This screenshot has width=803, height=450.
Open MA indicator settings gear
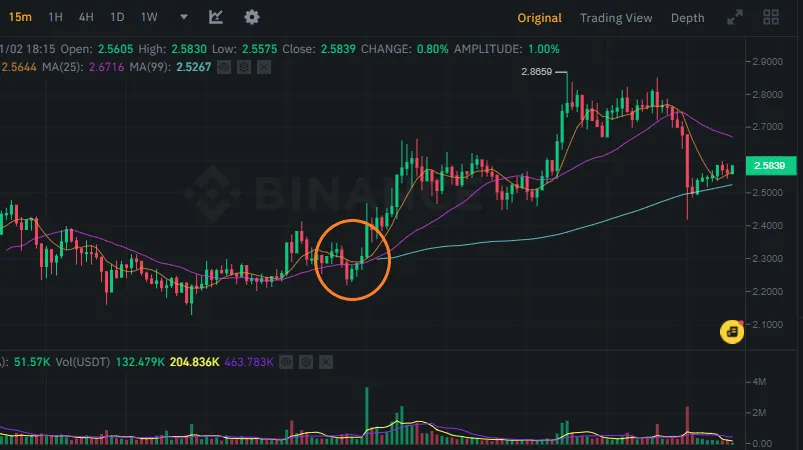pos(244,67)
